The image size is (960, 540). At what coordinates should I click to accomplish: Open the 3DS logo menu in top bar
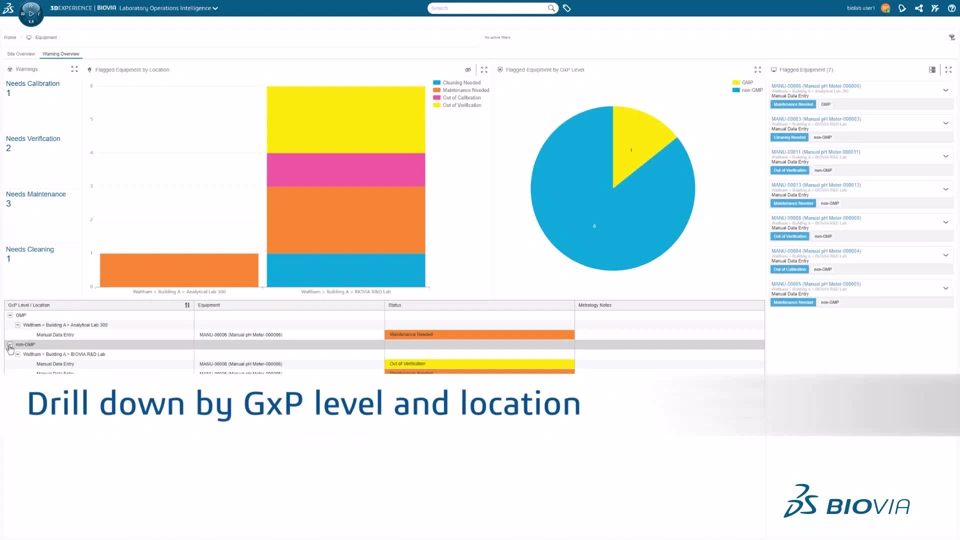coord(8,8)
